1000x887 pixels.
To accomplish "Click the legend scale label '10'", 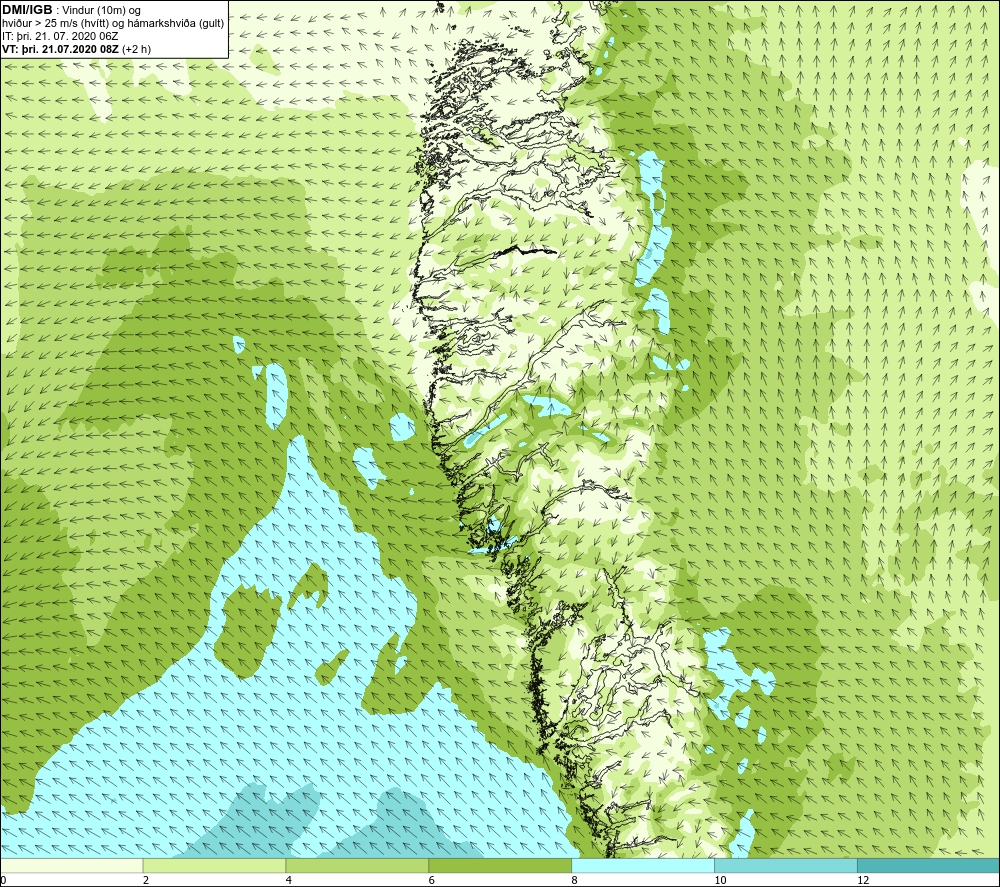I will coord(720,880).
